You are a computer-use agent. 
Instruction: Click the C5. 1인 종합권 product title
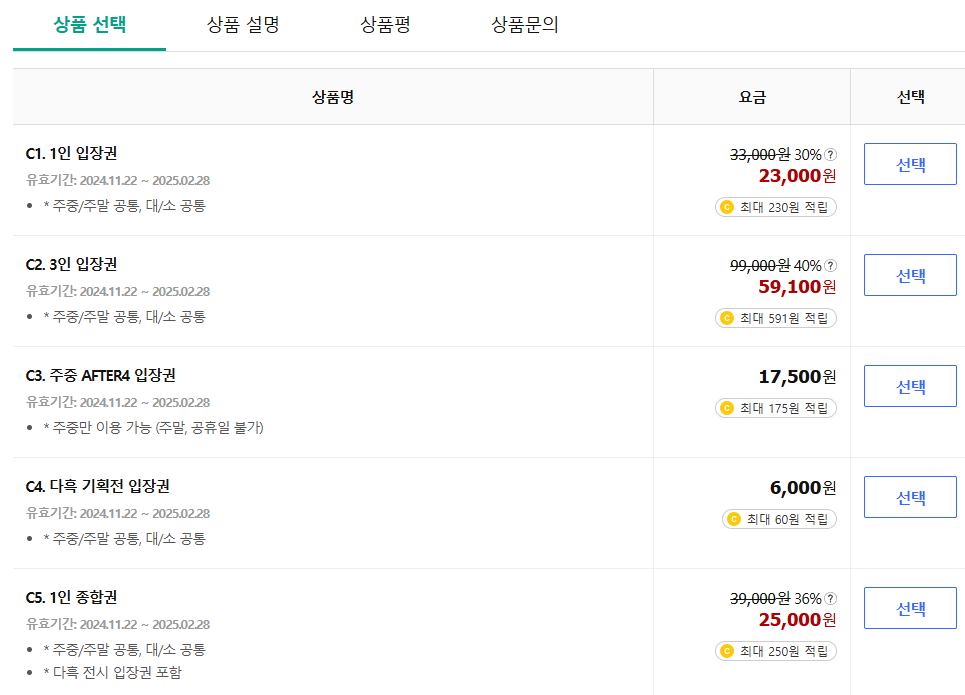tap(71, 598)
